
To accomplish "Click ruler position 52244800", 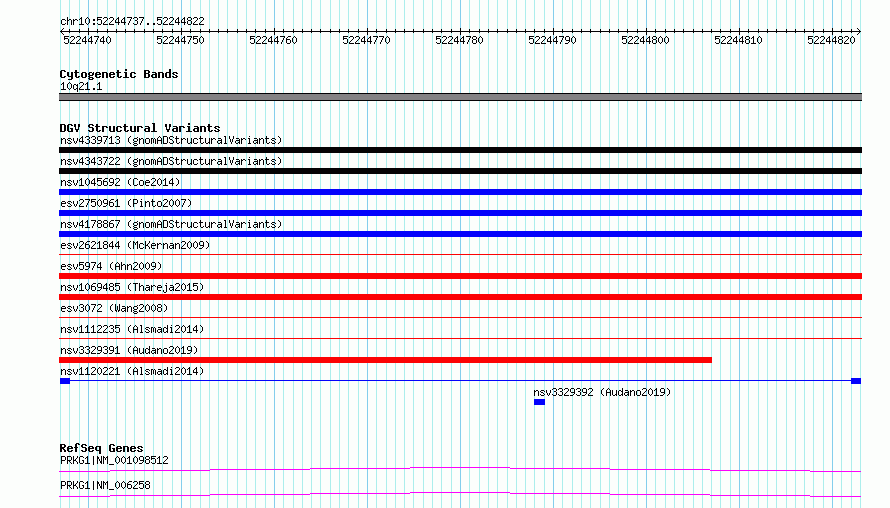I will point(645,40).
